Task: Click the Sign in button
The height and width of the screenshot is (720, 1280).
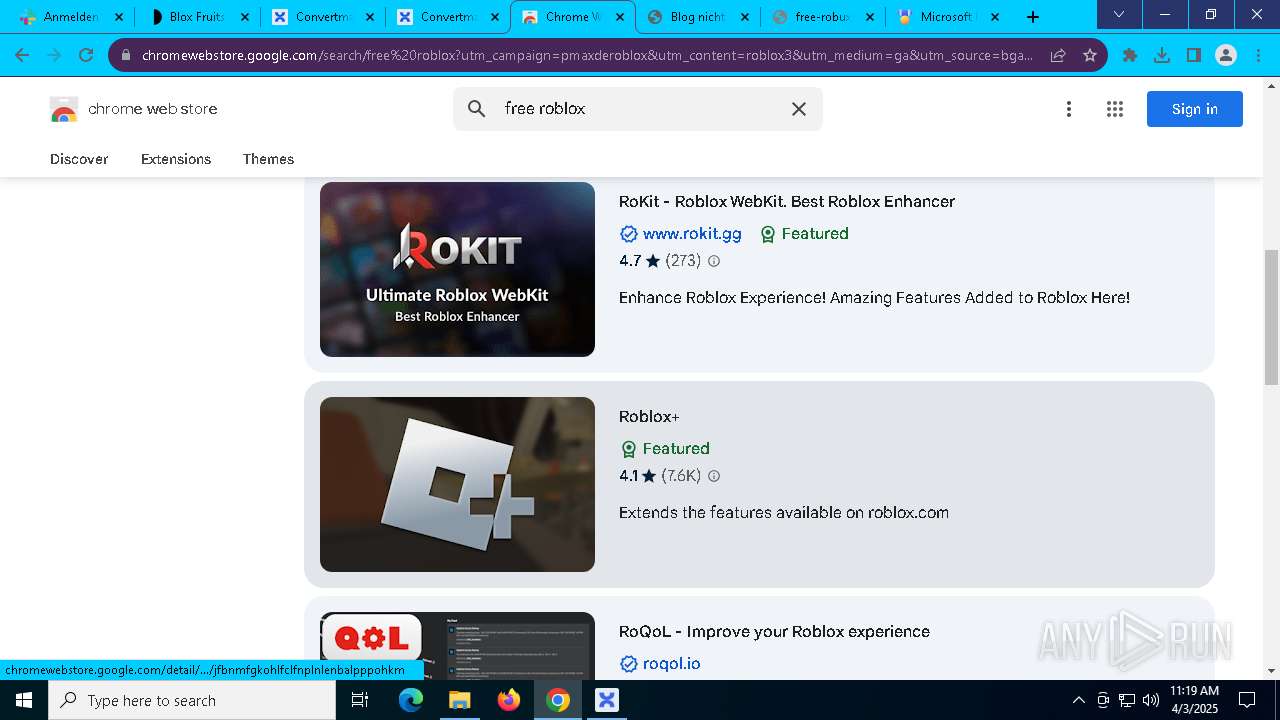Action: pos(1195,109)
